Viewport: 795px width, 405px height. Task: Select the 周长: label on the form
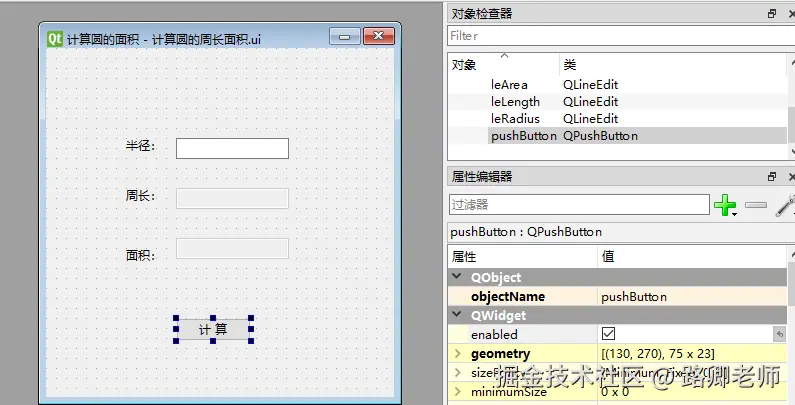point(140,196)
